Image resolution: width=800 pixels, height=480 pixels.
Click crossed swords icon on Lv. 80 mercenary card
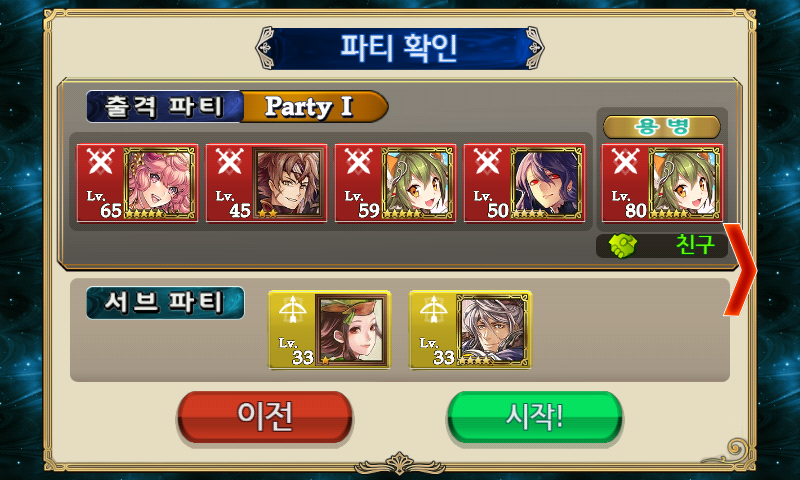tap(625, 162)
